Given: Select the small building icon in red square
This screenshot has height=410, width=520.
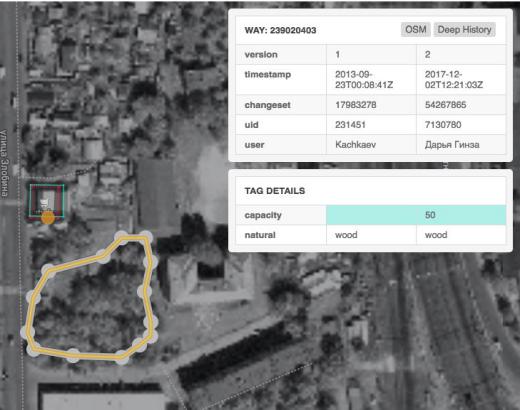Looking at the screenshot, I should tap(45, 203).
